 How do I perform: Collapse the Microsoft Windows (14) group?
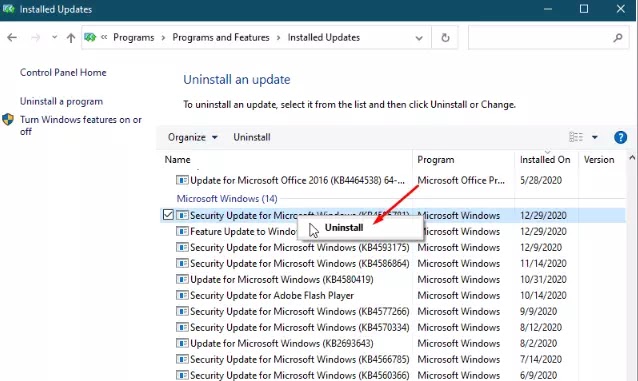click(x=227, y=199)
